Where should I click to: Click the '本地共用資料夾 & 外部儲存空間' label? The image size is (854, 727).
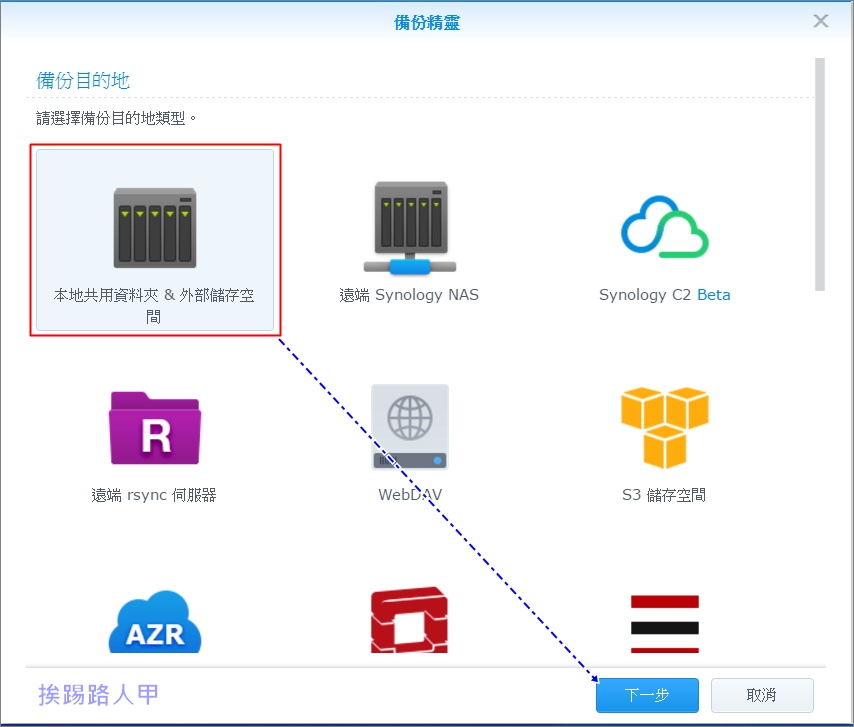click(154, 306)
